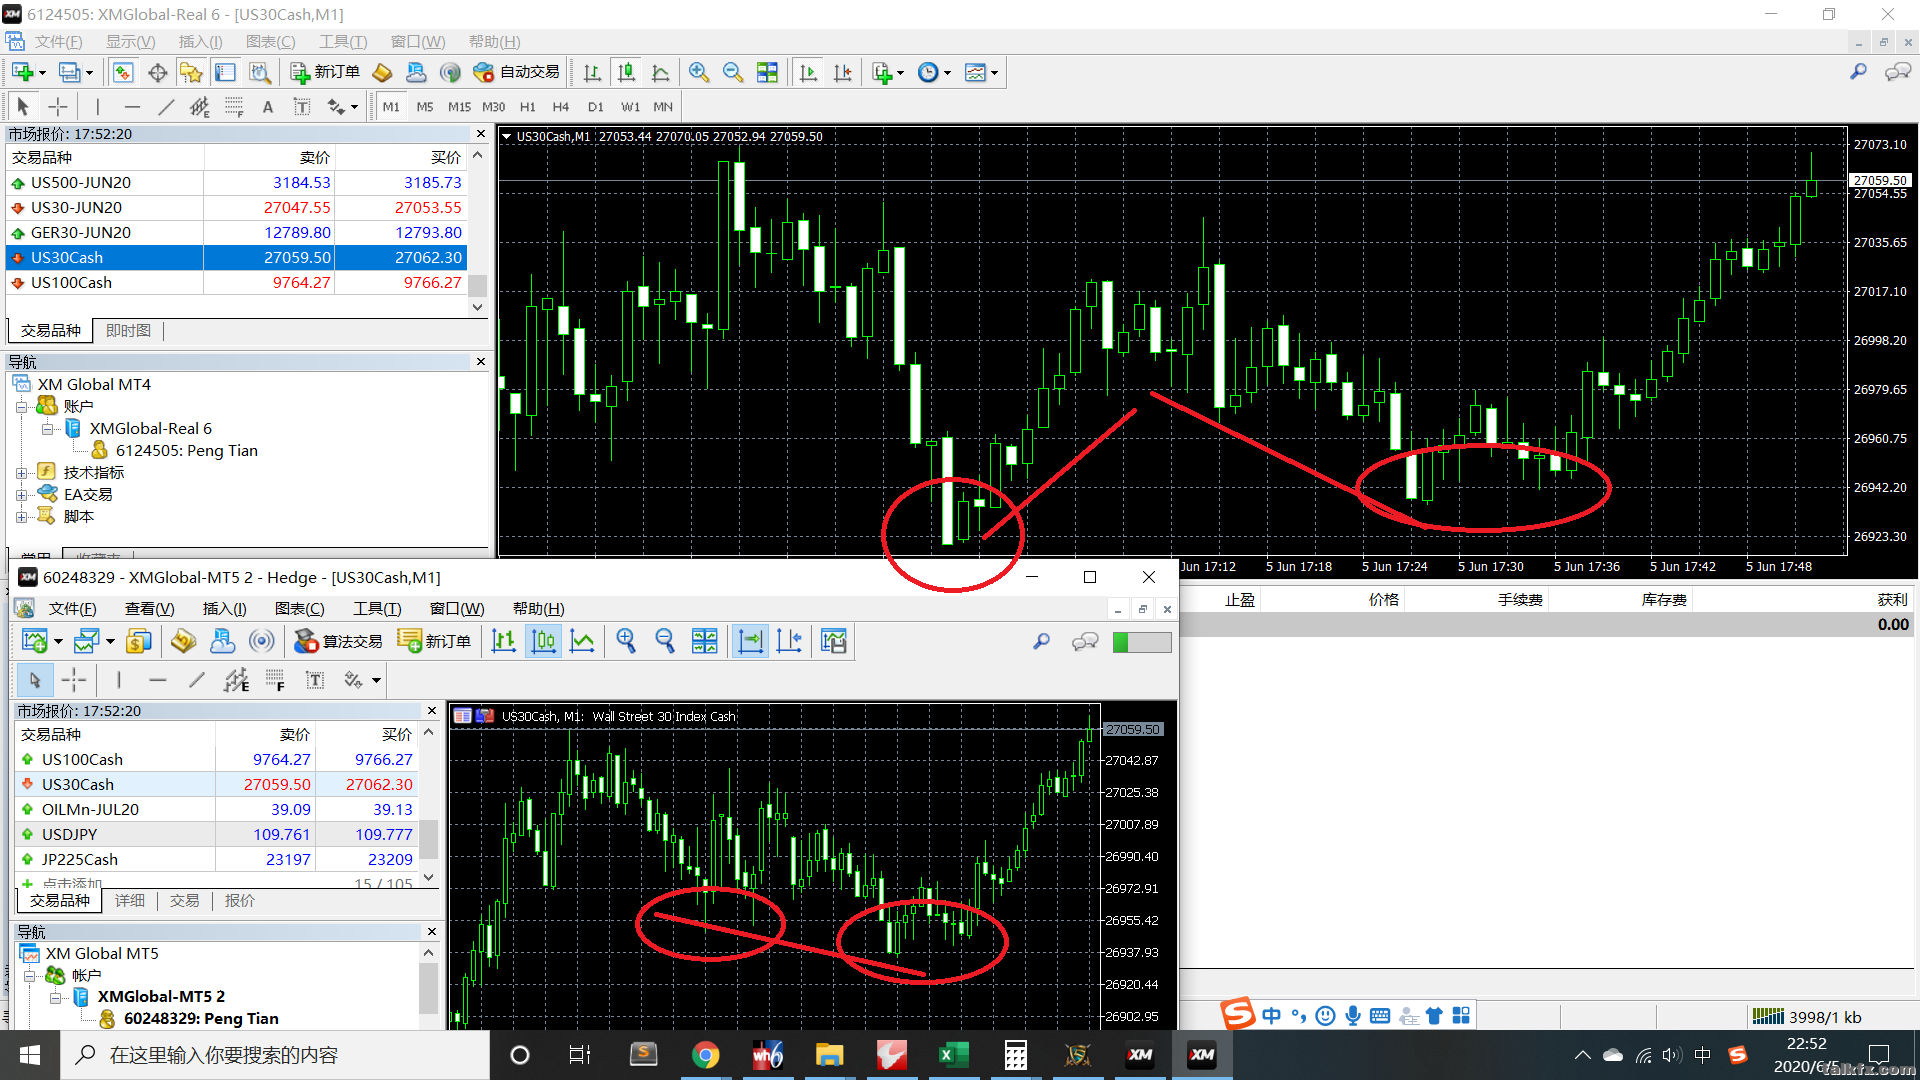
Task: Select the MT4 crosshair tool
Action: click(x=58, y=107)
